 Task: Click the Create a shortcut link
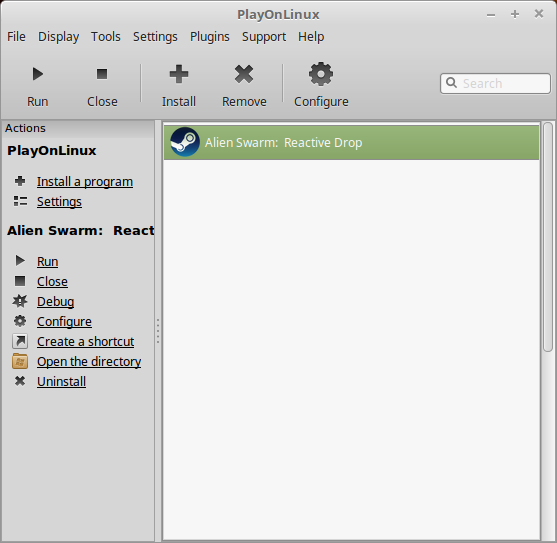(x=85, y=341)
